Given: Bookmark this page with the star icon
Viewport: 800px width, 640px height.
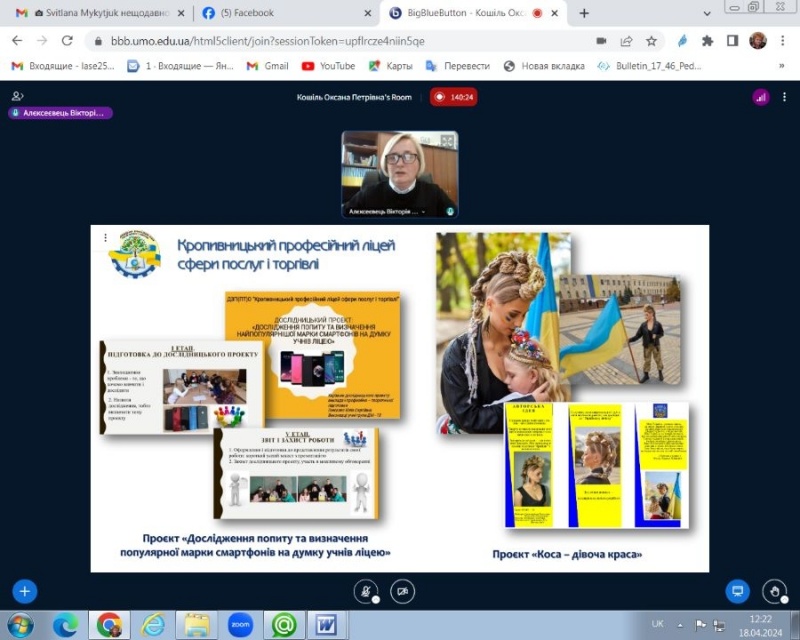Looking at the screenshot, I should pyautogui.click(x=651, y=41).
